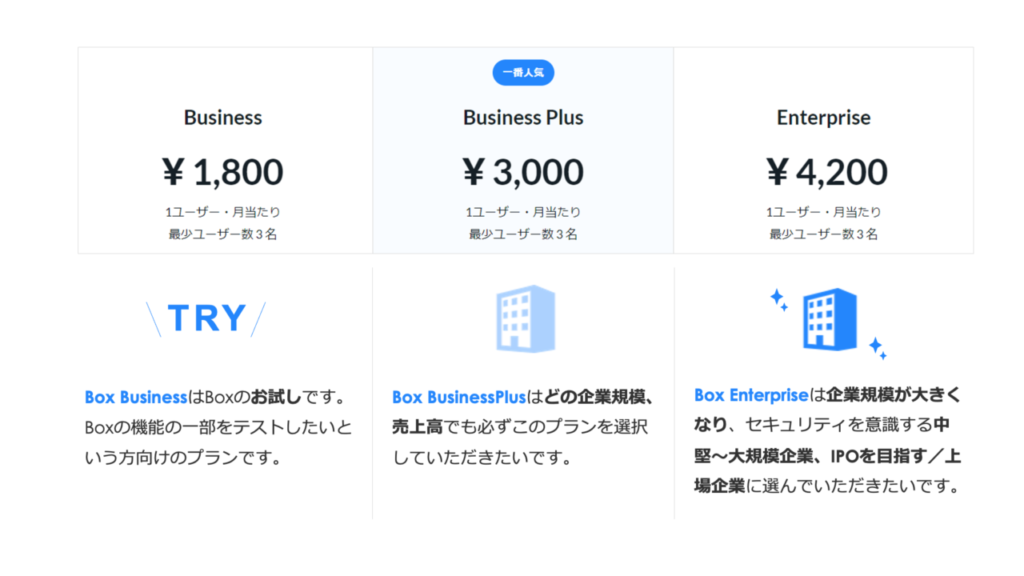Click 最少ユーザー数3名 under Business
Screen dimensions: 1024x576
pyautogui.click(x=223, y=234)
